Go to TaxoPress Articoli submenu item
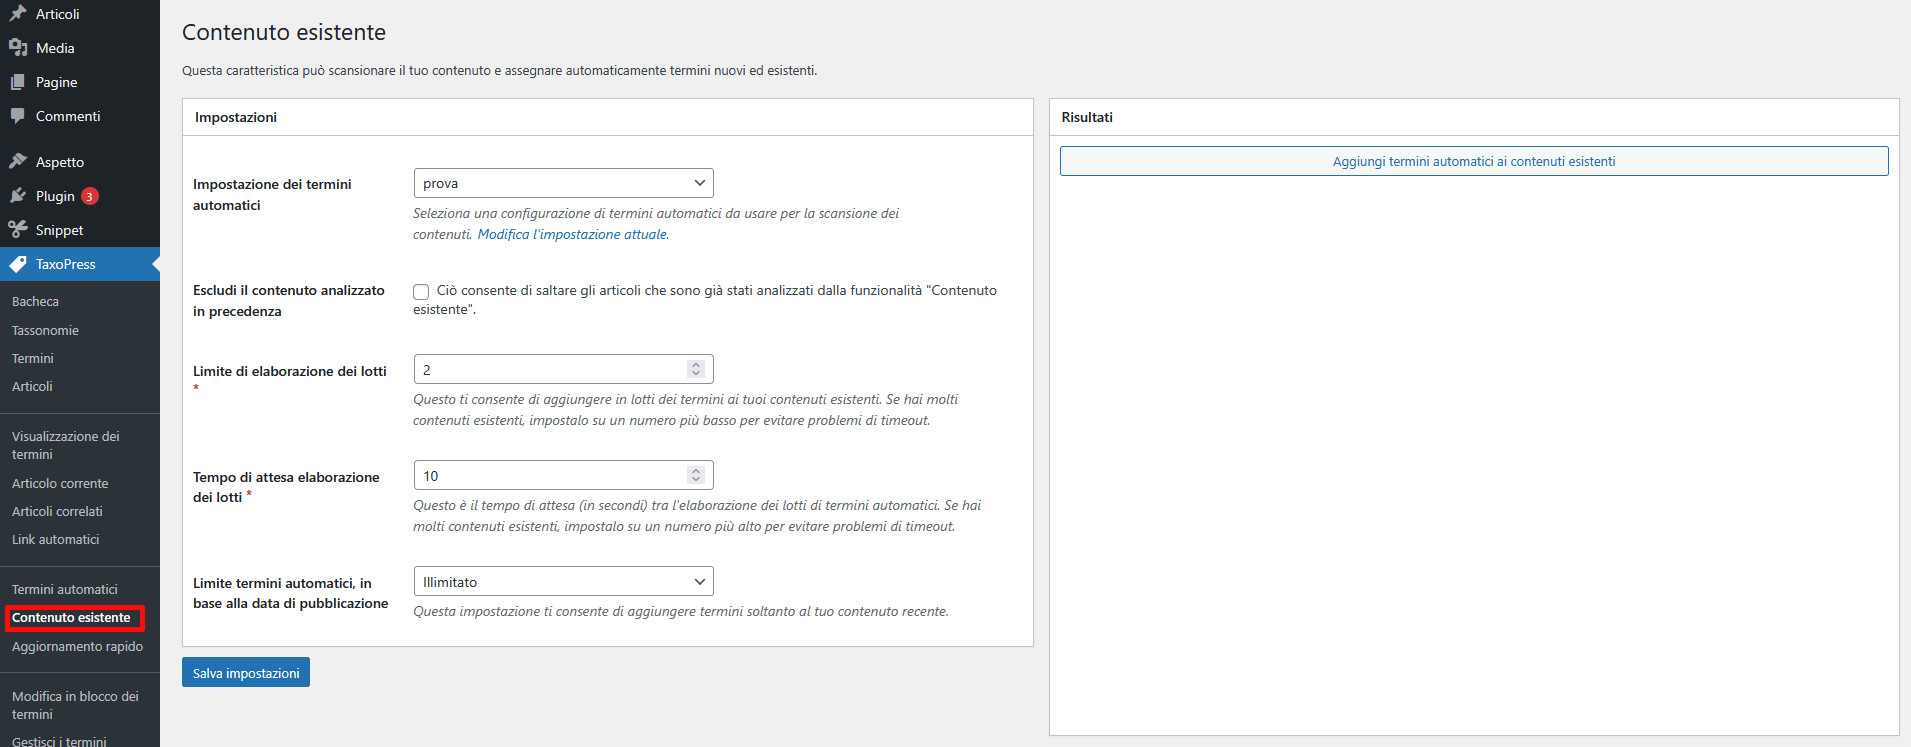 [x=32, y=386]
